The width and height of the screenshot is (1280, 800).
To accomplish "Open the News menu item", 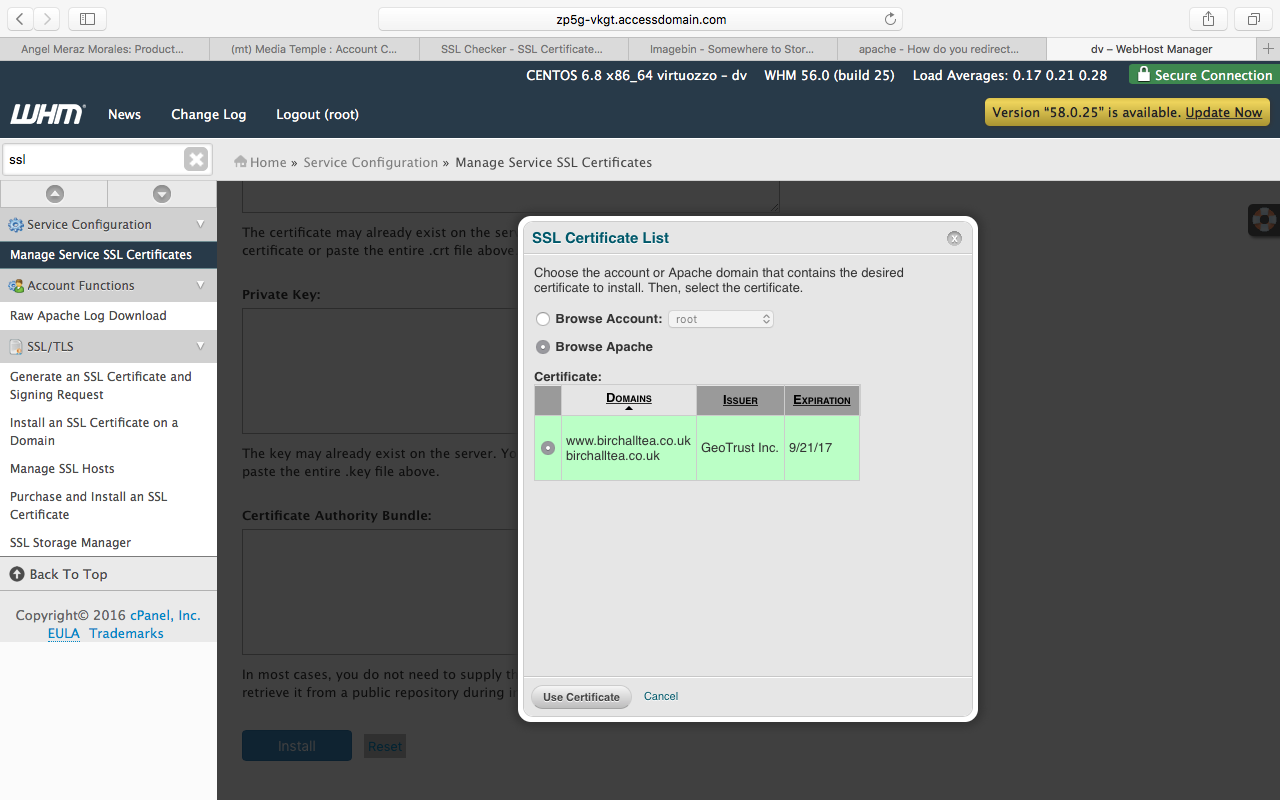I will point(124,114).
